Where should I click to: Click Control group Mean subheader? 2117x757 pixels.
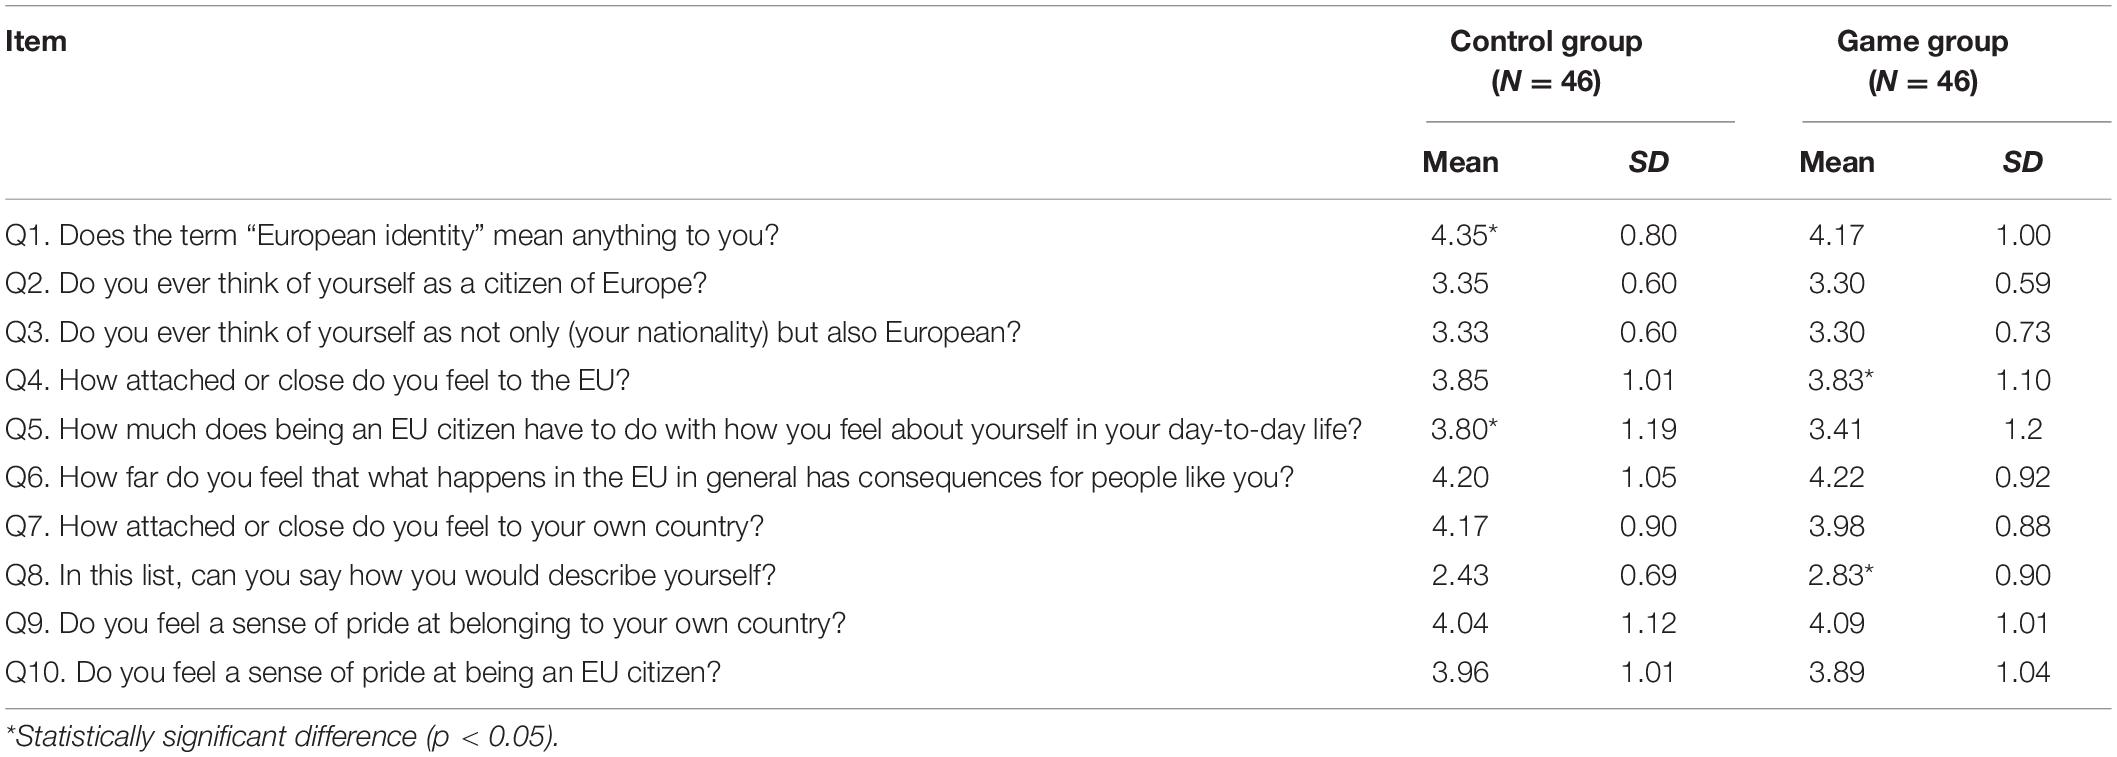tap(1460, 162)
